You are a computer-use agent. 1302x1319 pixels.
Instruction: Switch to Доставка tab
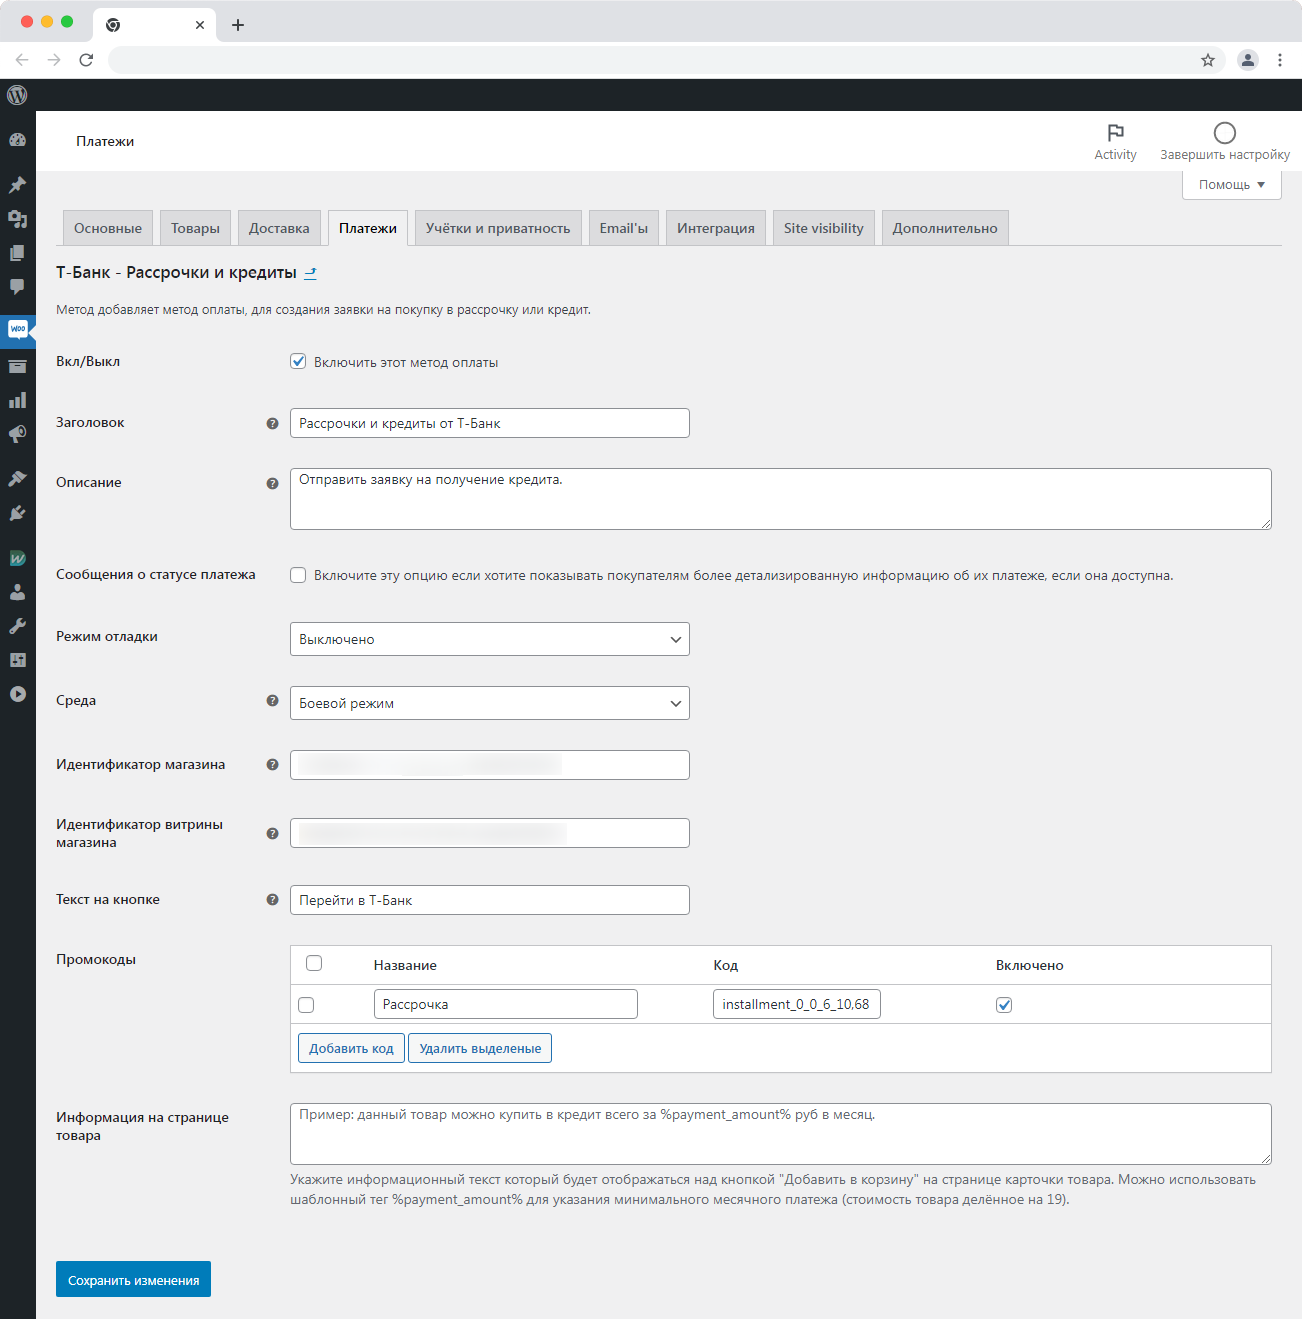(279, 228)
